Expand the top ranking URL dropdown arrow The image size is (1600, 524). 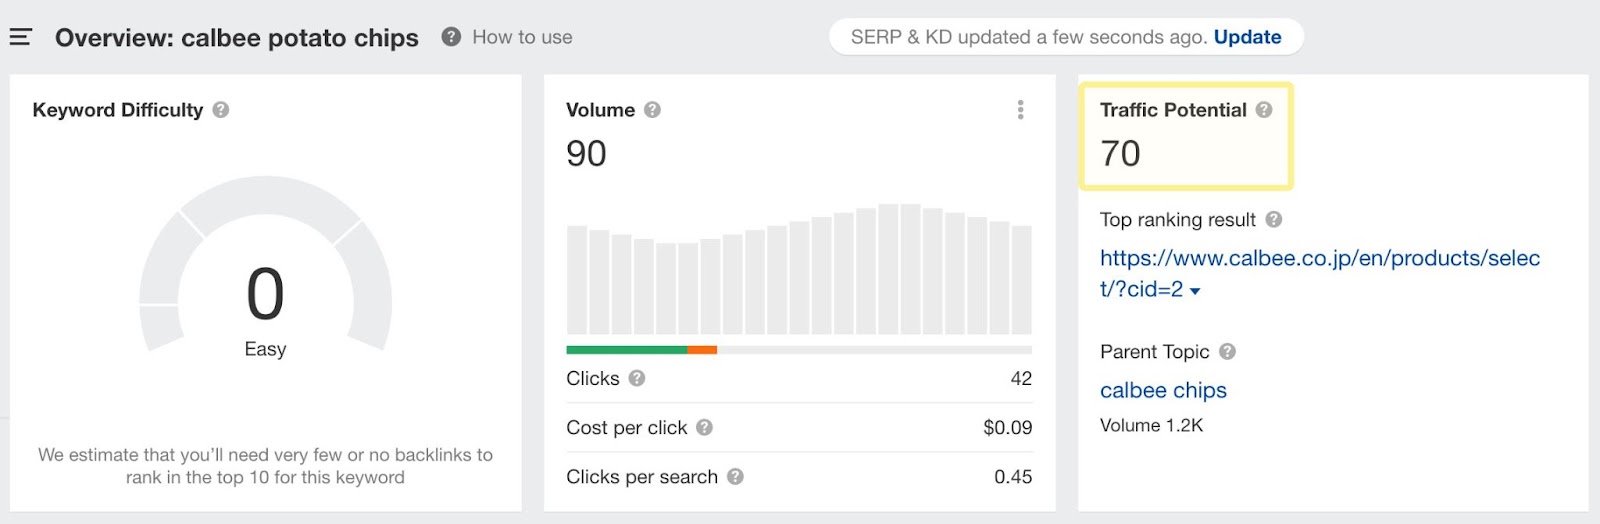[x=1195, y=291]
